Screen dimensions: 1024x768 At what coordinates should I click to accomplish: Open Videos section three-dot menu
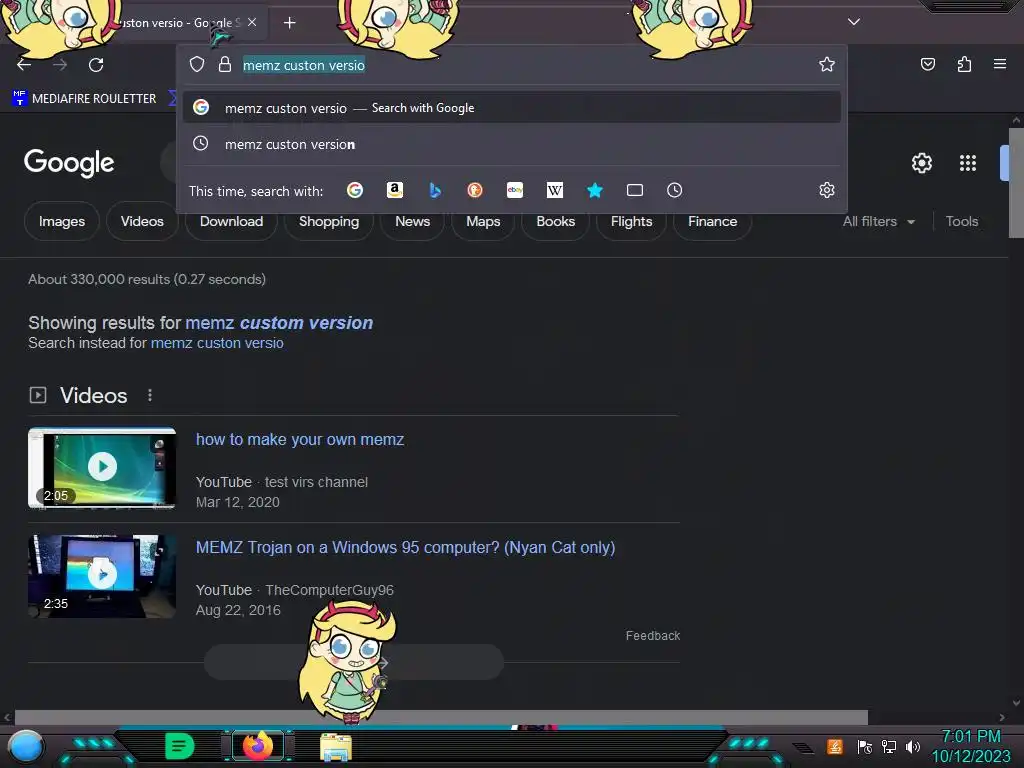coord(150,395)
